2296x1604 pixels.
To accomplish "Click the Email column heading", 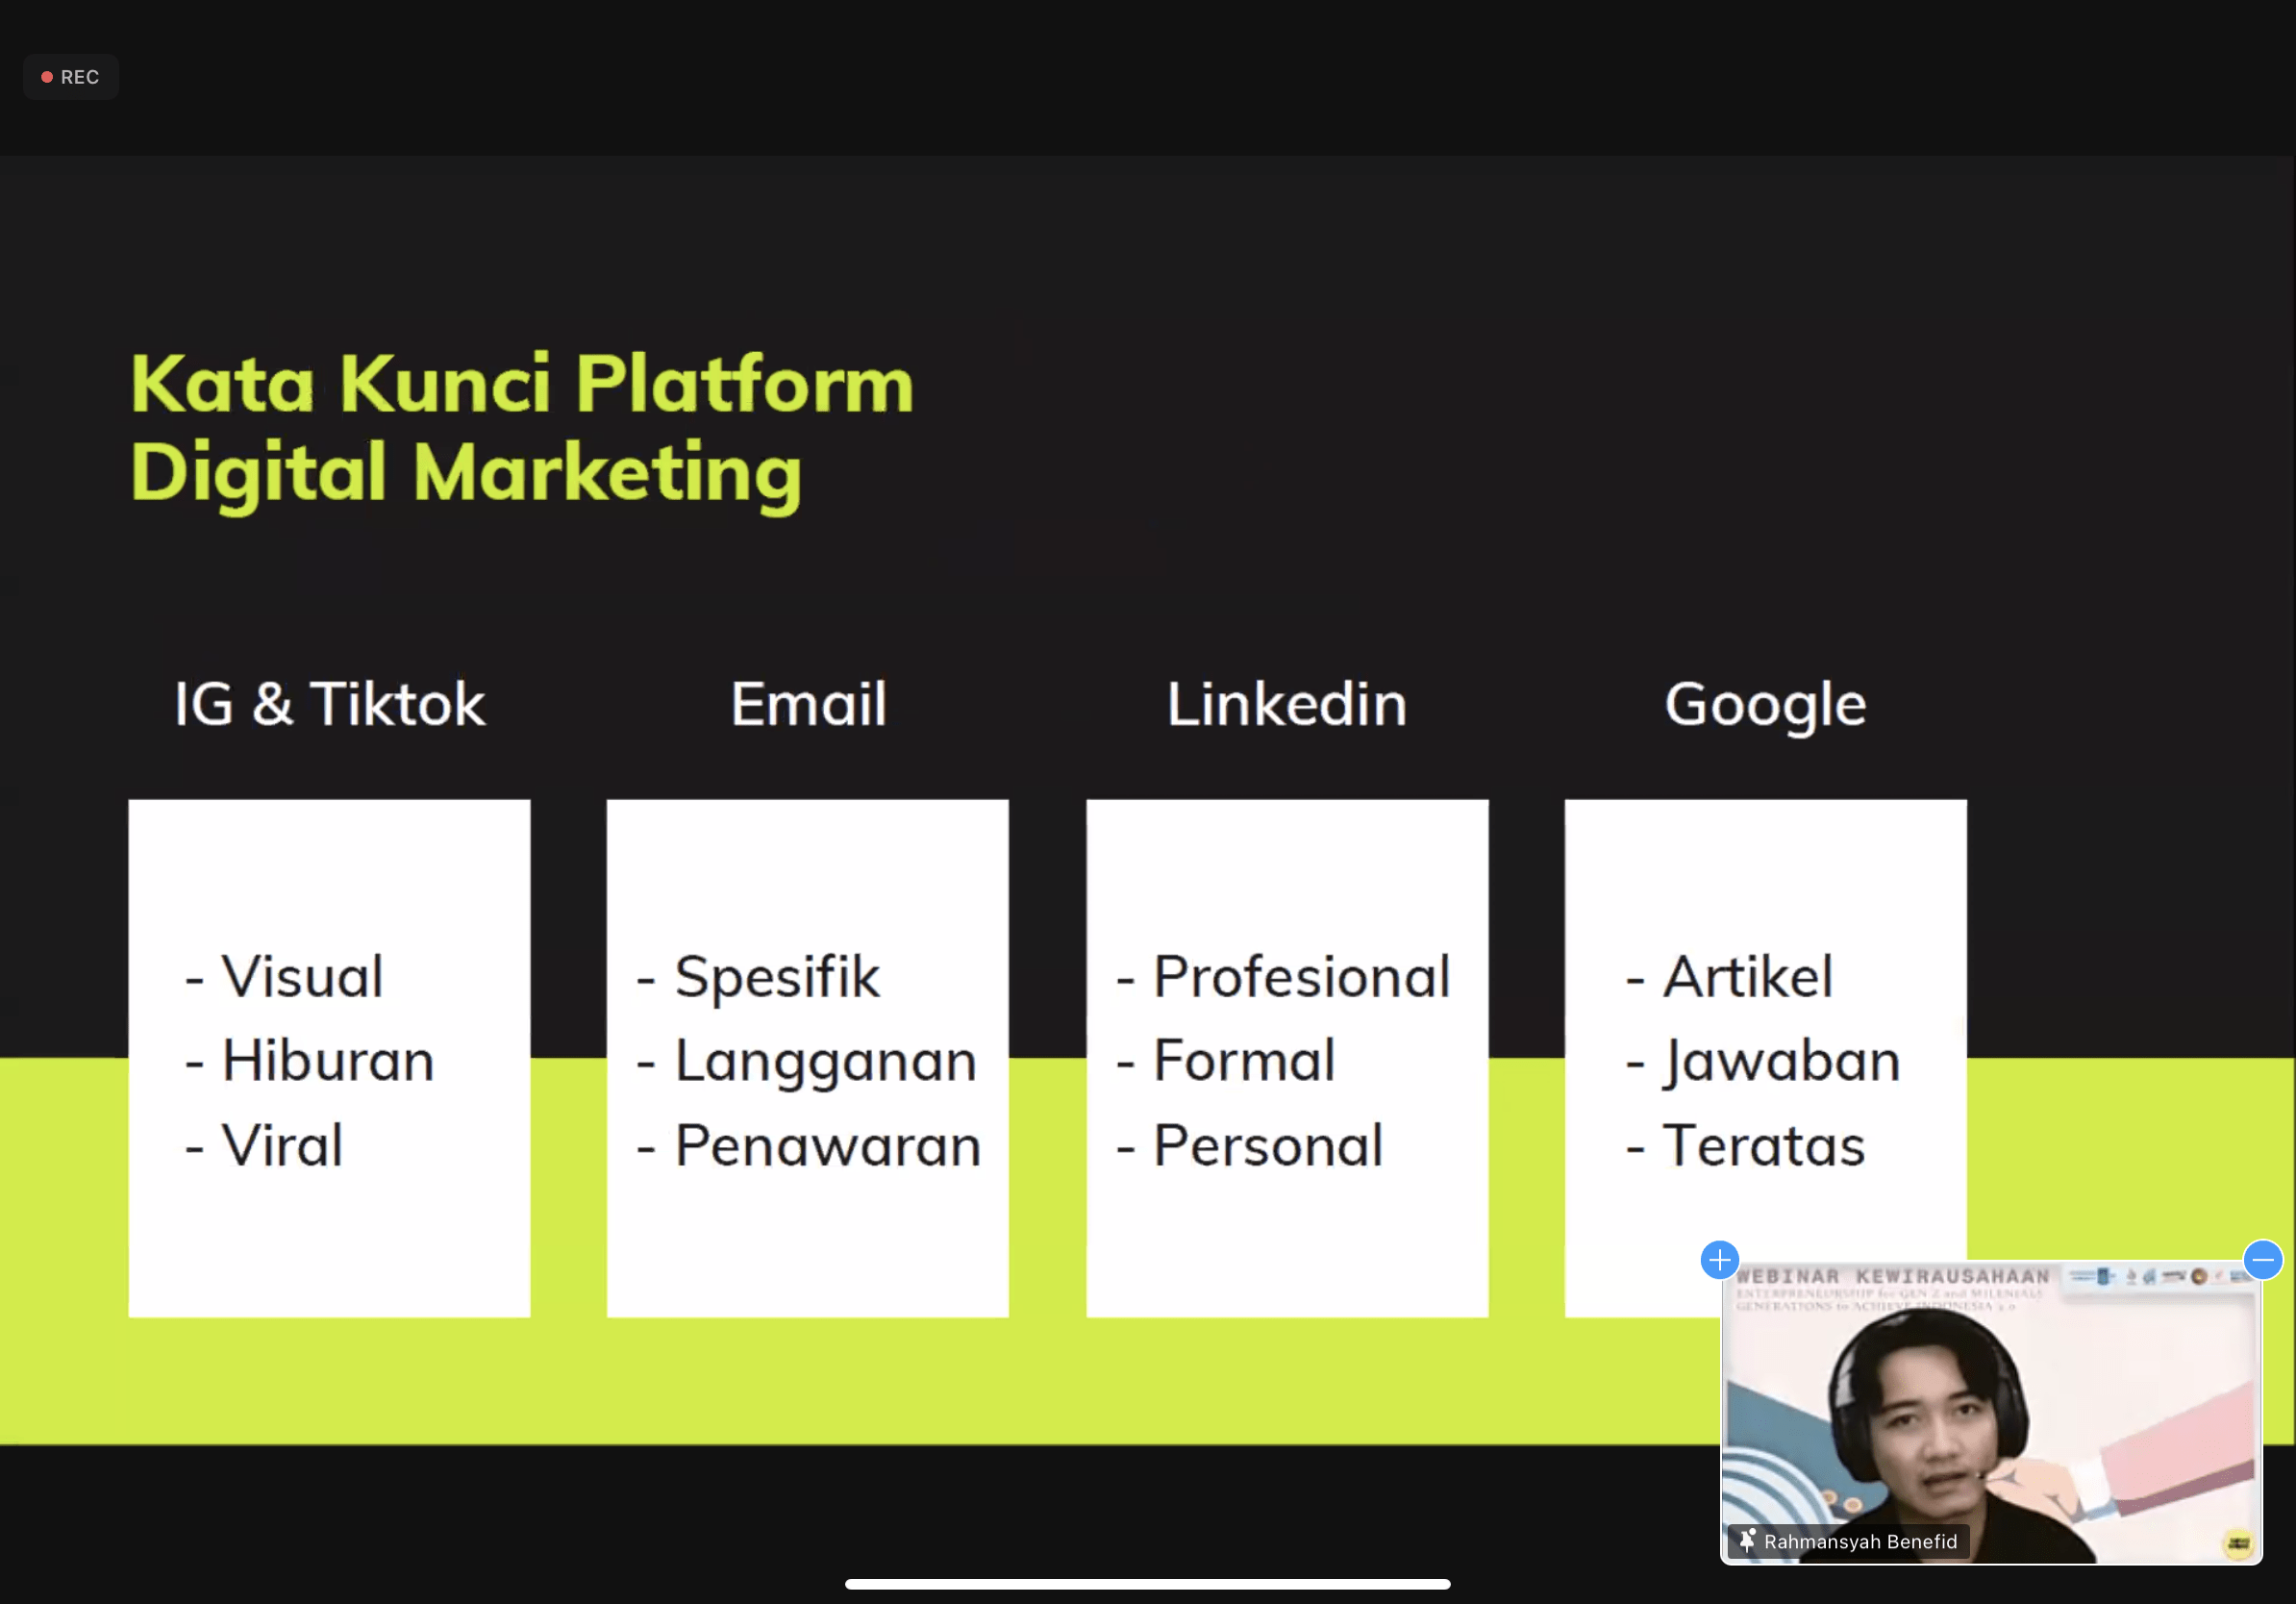I will tap(808, 704).
